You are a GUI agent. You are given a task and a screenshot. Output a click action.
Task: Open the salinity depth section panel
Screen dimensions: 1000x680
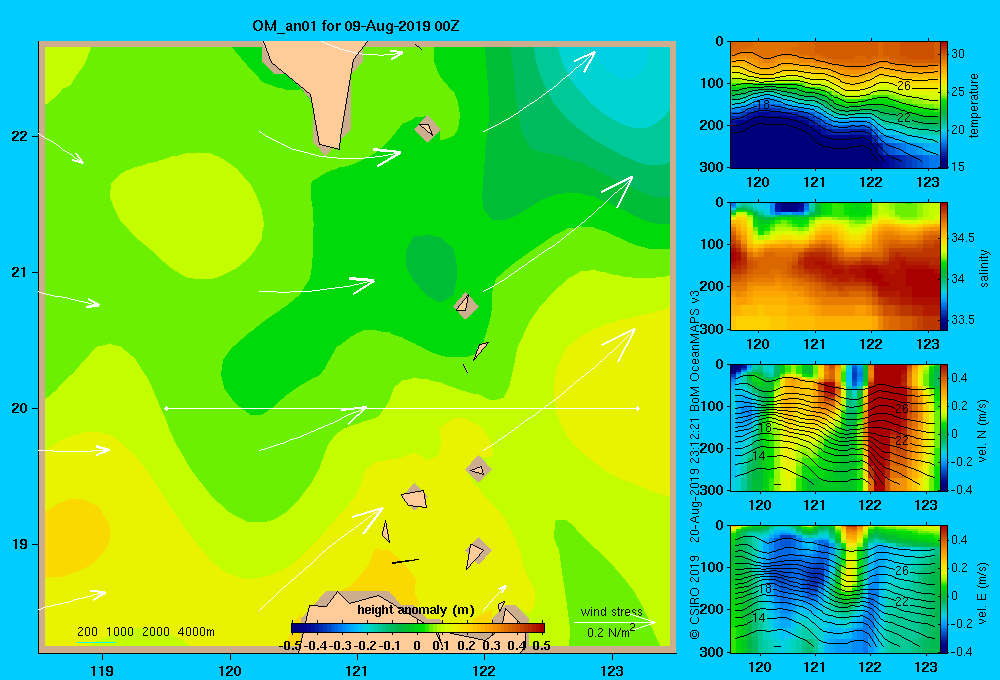point(834,266)
